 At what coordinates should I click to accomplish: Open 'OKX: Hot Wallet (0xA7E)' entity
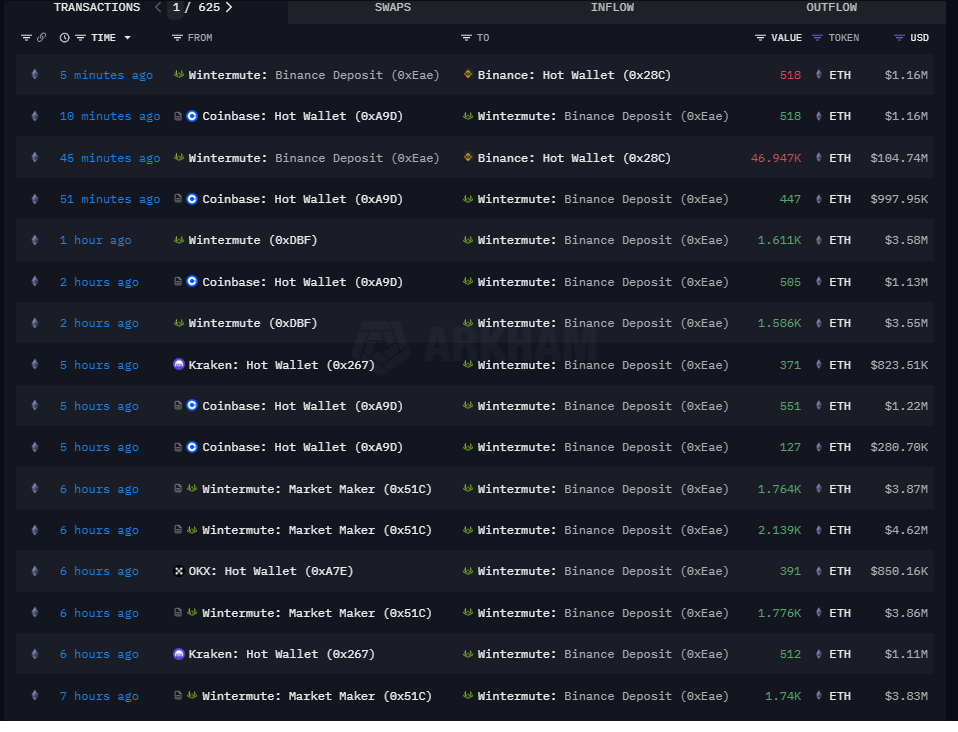[271, 571]
